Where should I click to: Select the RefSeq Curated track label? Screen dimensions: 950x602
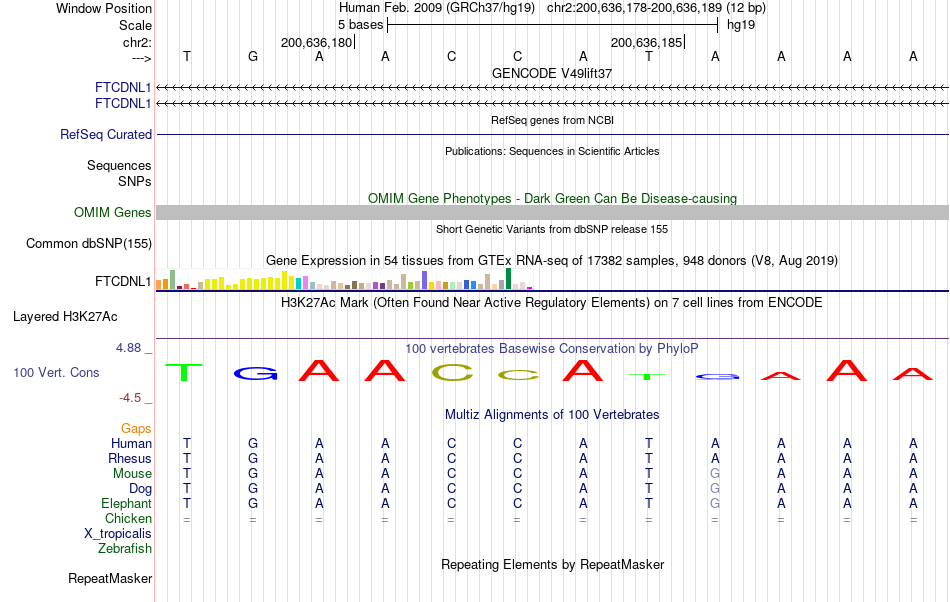coord(106,134)
